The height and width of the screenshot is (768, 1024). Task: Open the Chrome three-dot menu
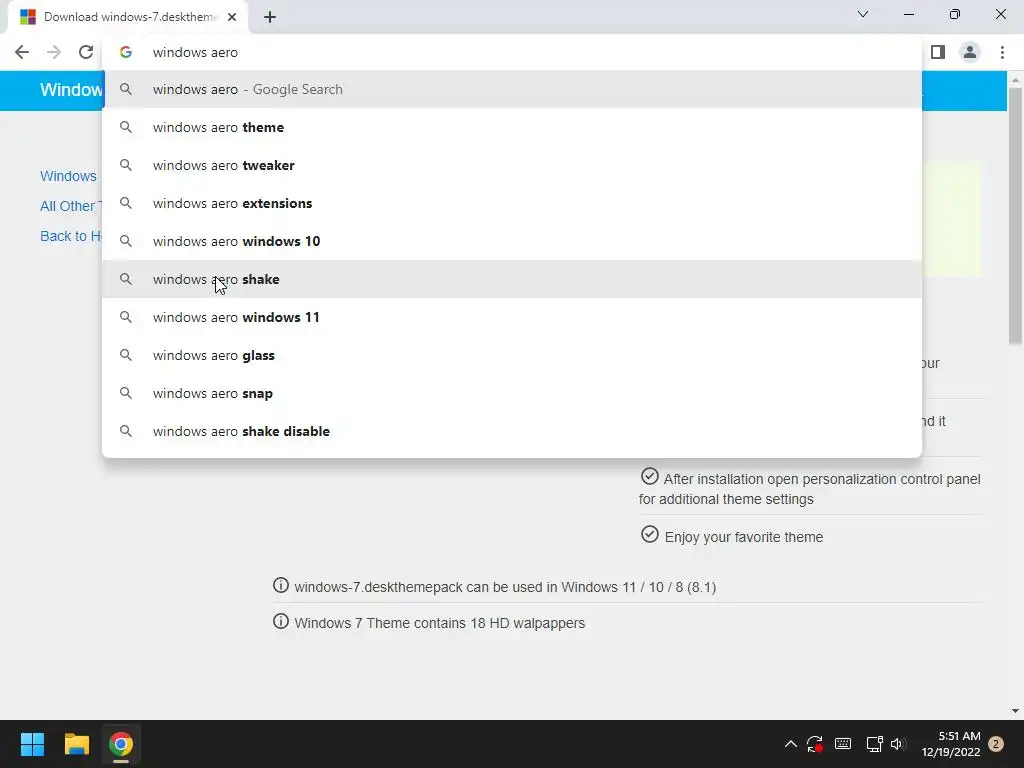[1002, 52]
